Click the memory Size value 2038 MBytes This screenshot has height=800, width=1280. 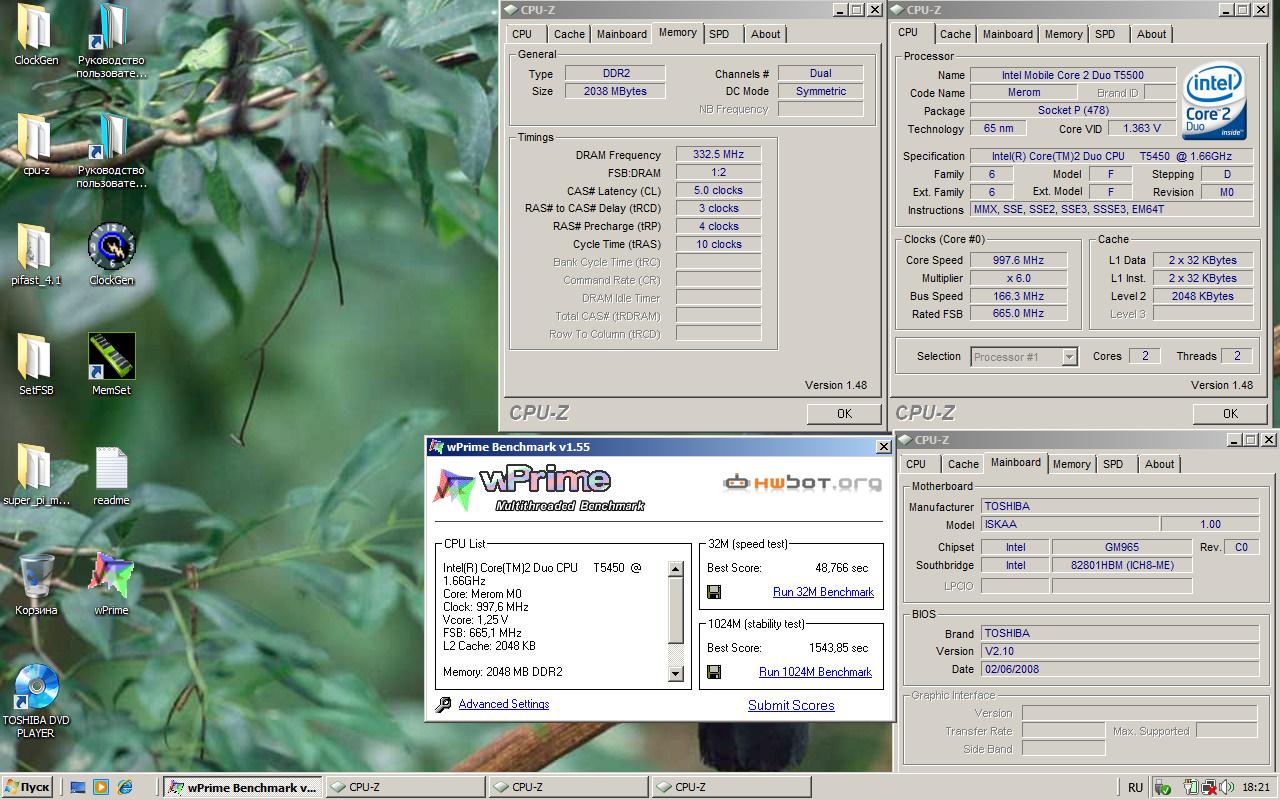click(614, 91)
